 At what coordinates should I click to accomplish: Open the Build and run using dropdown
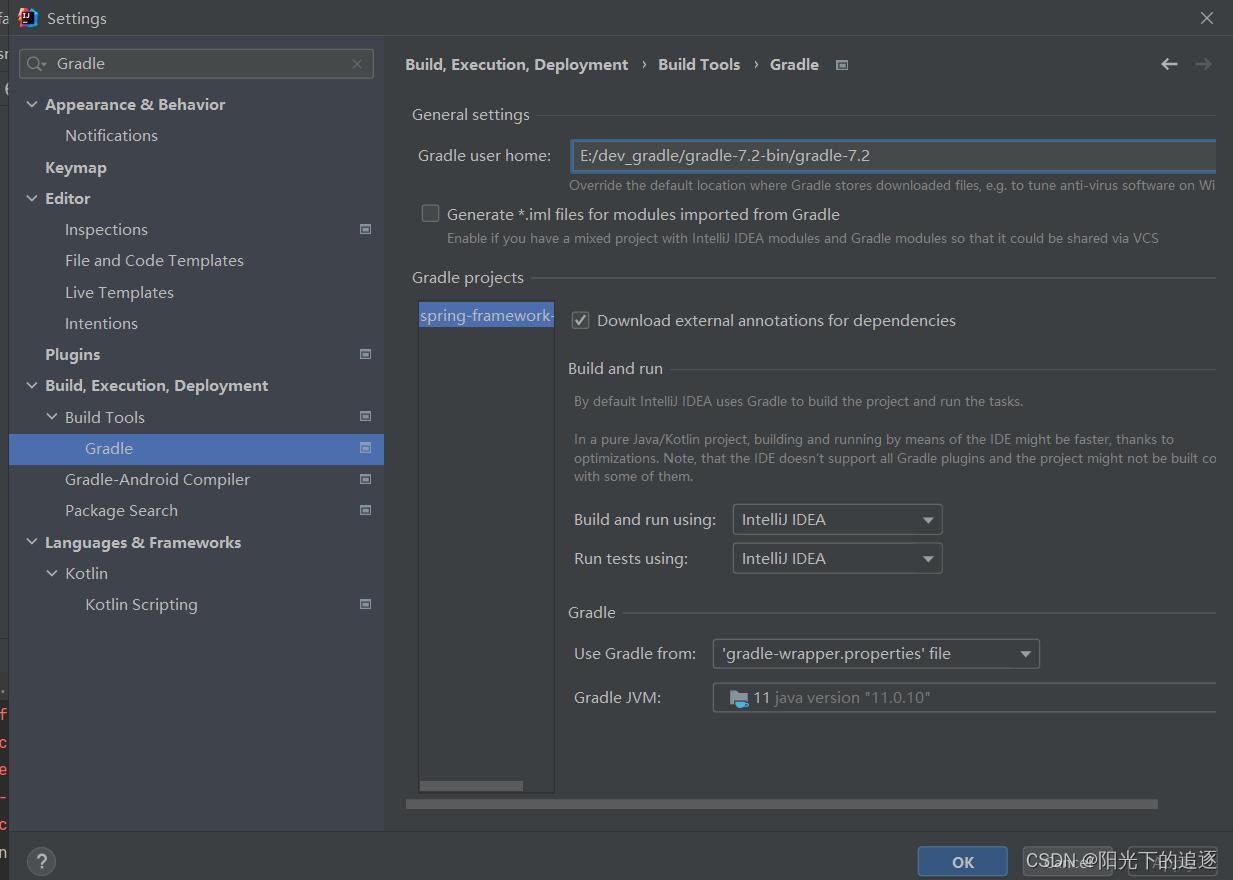(x=837, y=520)
